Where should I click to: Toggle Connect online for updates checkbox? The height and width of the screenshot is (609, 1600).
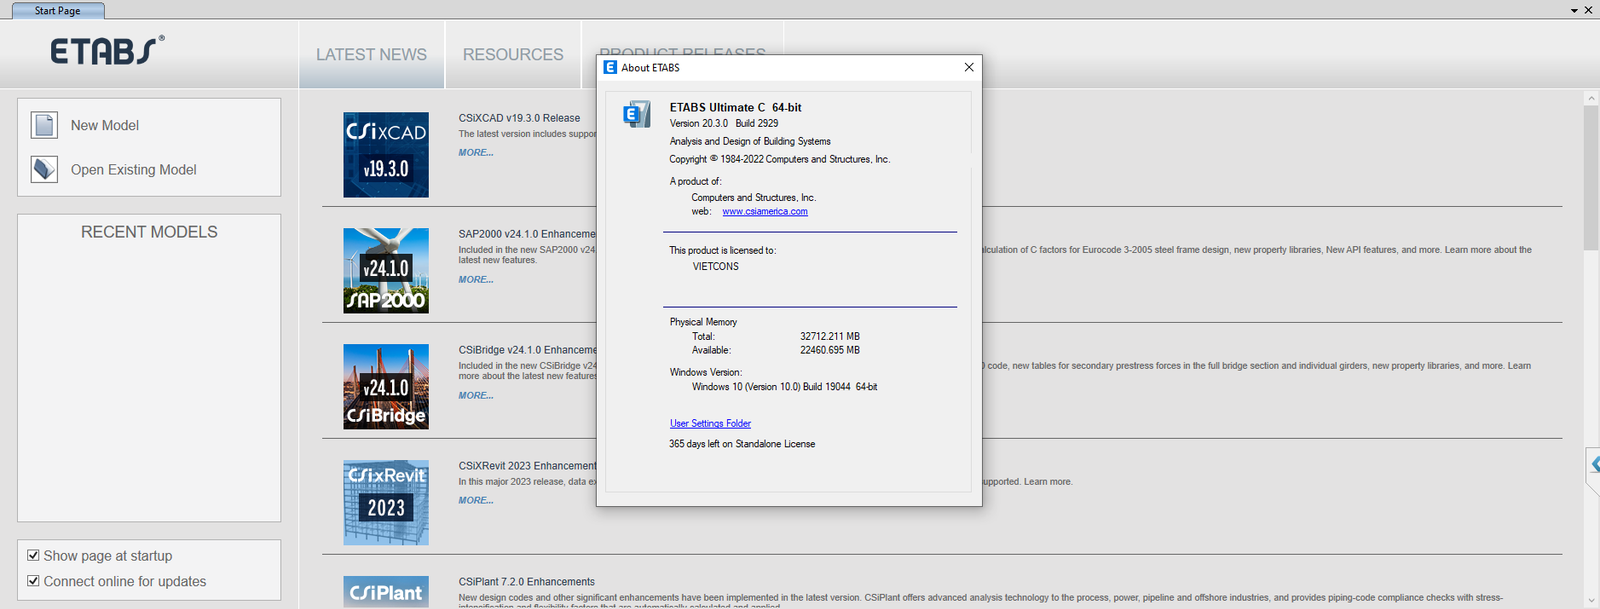(x=33, y=580)
